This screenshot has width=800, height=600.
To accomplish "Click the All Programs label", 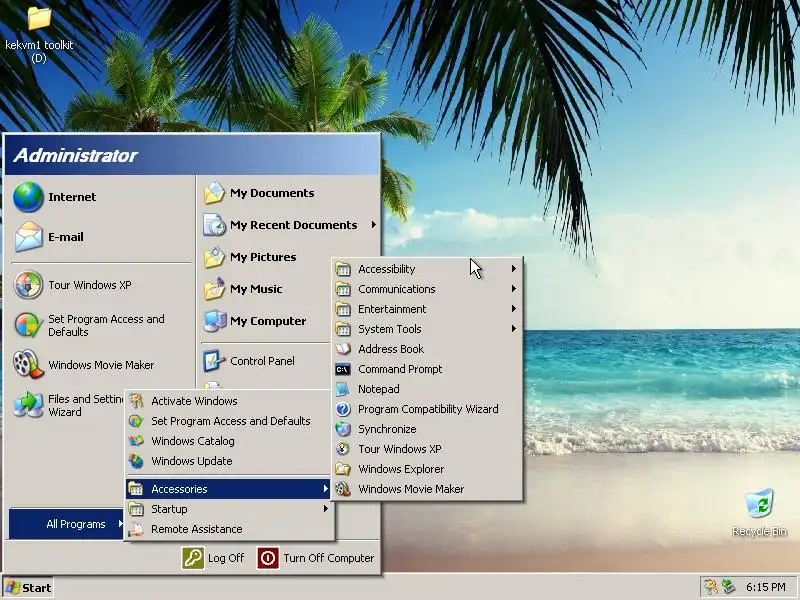I will click(x=76, y=524).
